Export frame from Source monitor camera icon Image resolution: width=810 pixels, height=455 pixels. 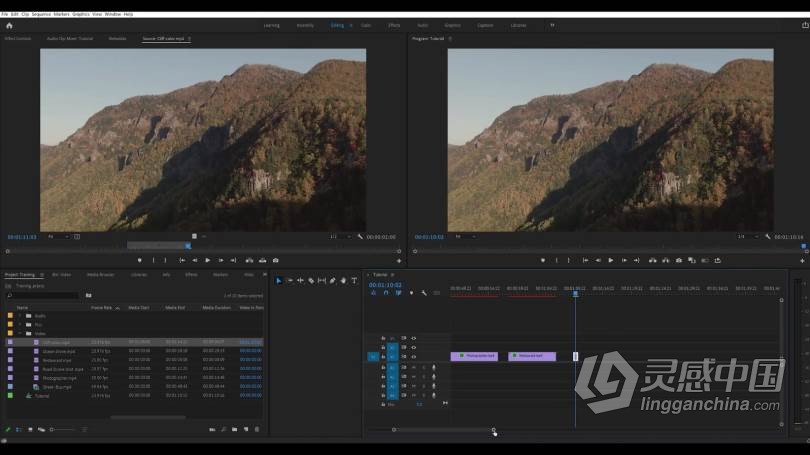point(276,261)
